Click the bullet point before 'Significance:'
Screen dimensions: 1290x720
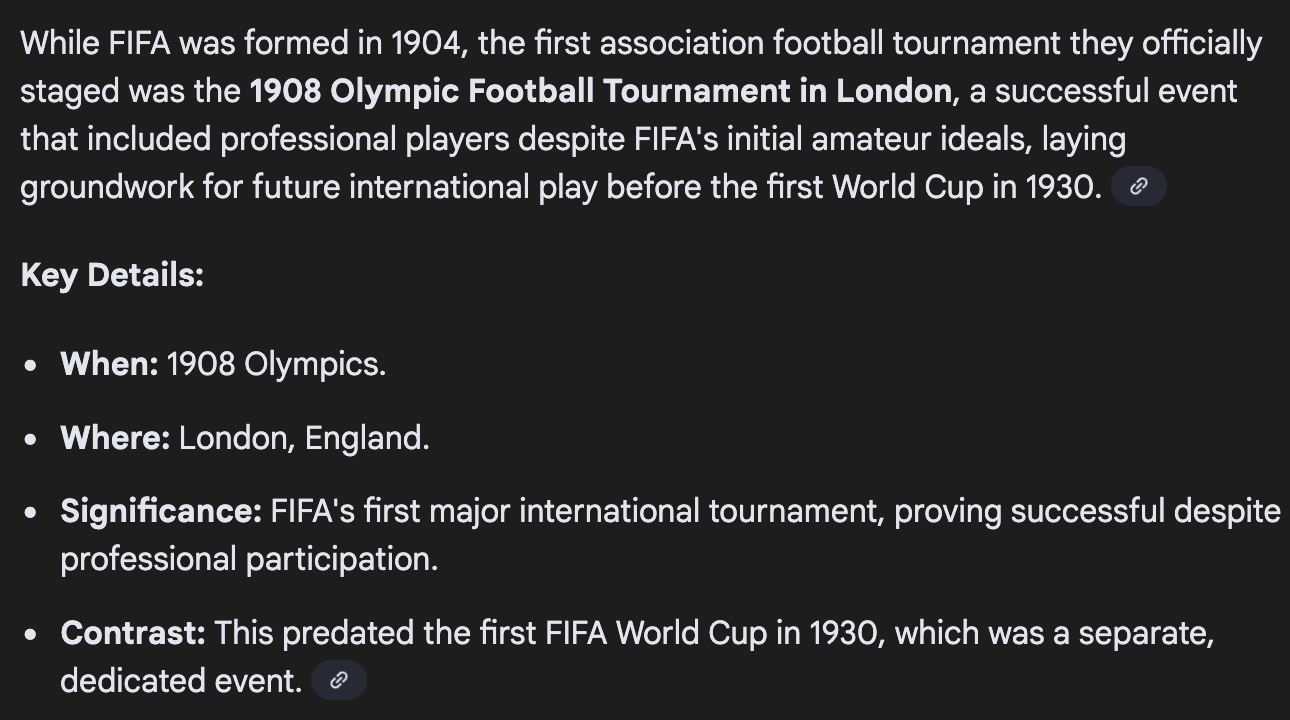[33, 513]
